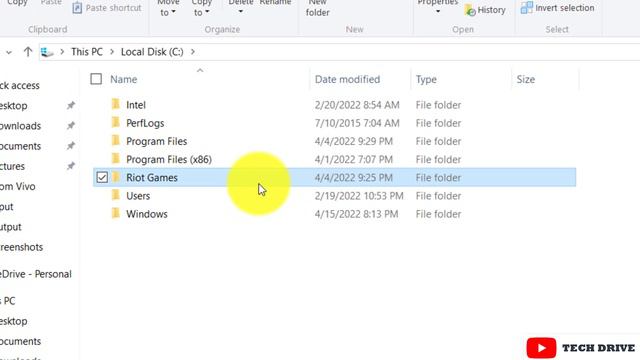Click the pin icon beside Pictures
Screen dimensions: 640x360
pyautogui.click(x=71, y=166)
